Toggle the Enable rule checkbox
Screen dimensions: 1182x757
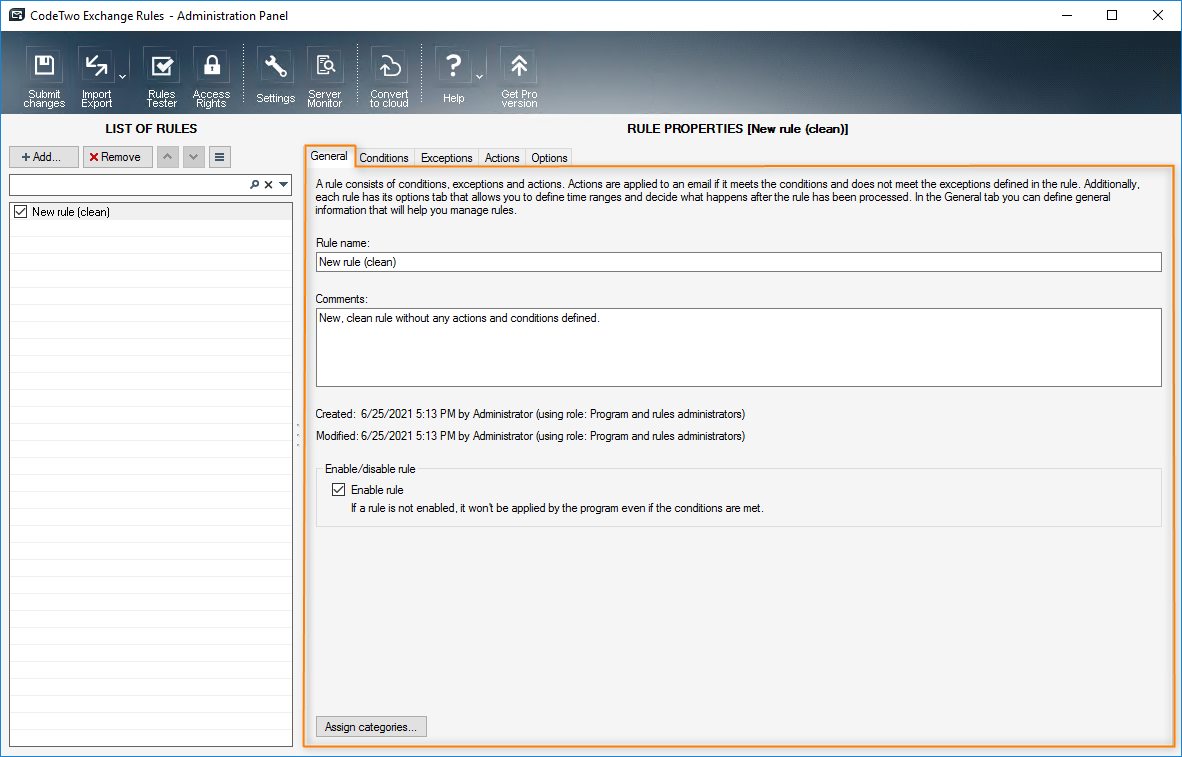[x=338, y=489]
